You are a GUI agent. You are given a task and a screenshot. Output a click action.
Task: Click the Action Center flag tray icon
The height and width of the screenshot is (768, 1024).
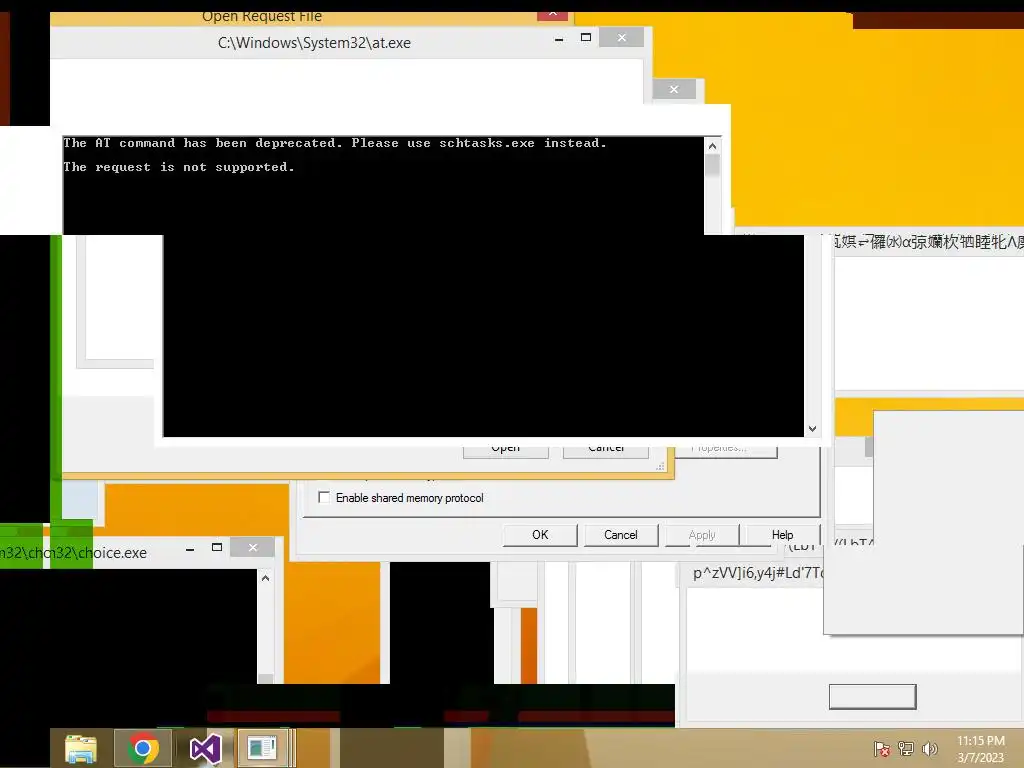[882, 748]
